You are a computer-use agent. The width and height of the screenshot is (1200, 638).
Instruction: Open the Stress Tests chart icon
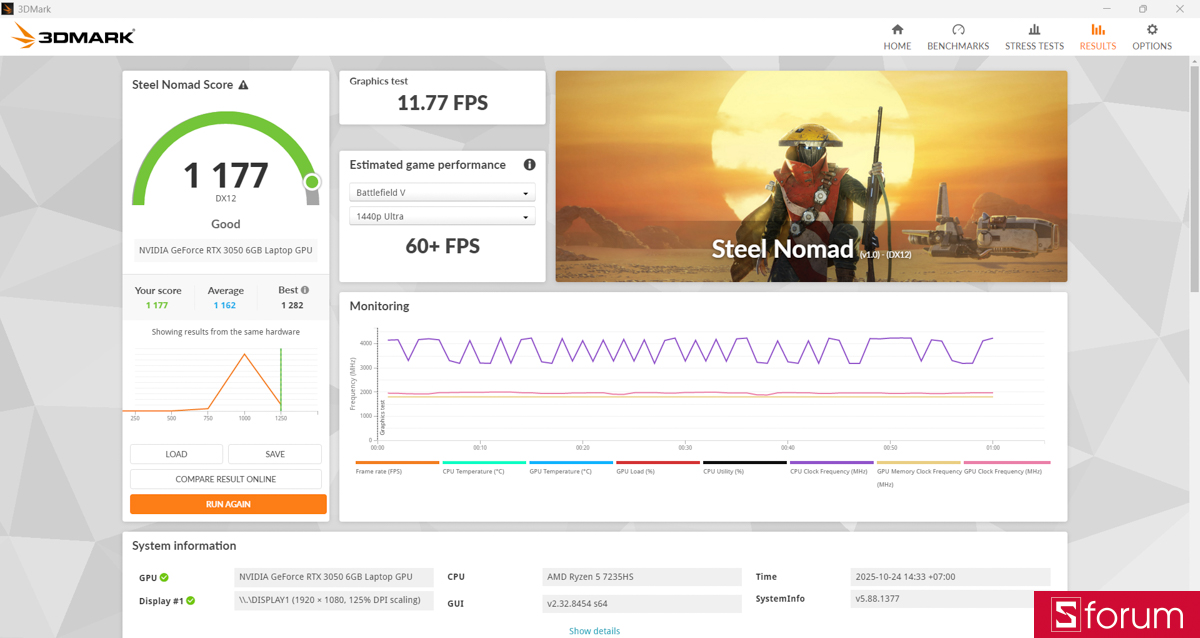click(1034, 30)
